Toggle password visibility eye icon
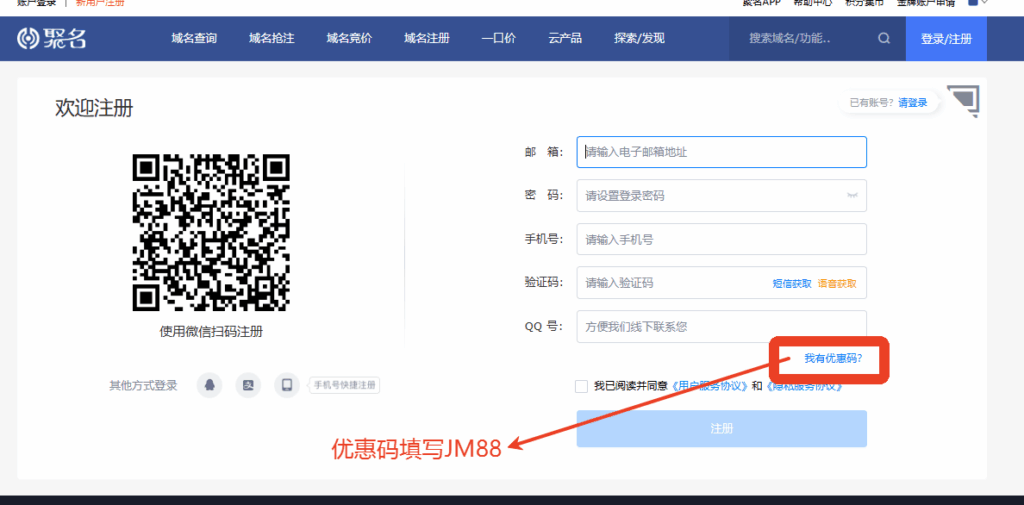Viewport: 1024px width, 505px height. pos(852,195)
